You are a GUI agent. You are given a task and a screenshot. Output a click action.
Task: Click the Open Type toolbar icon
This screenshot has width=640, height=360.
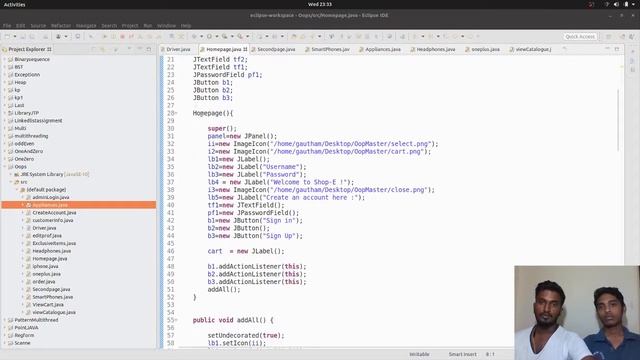coord(293,36)
